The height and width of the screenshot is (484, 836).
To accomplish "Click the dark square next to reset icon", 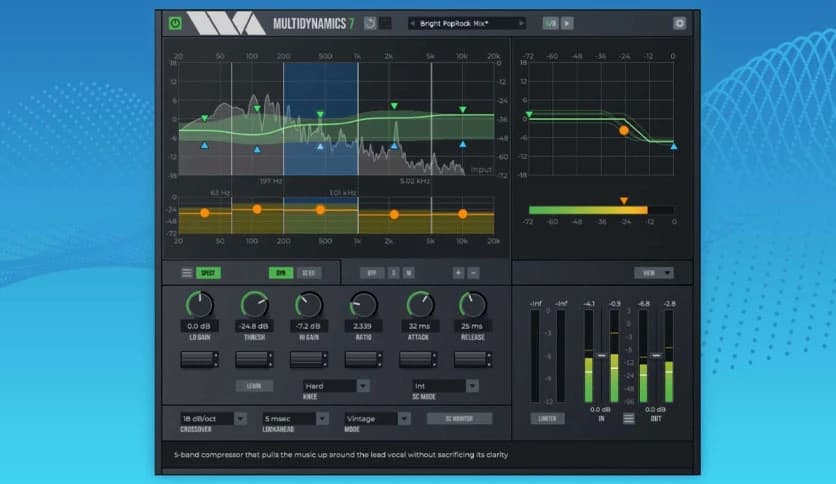I will point(385,23).
